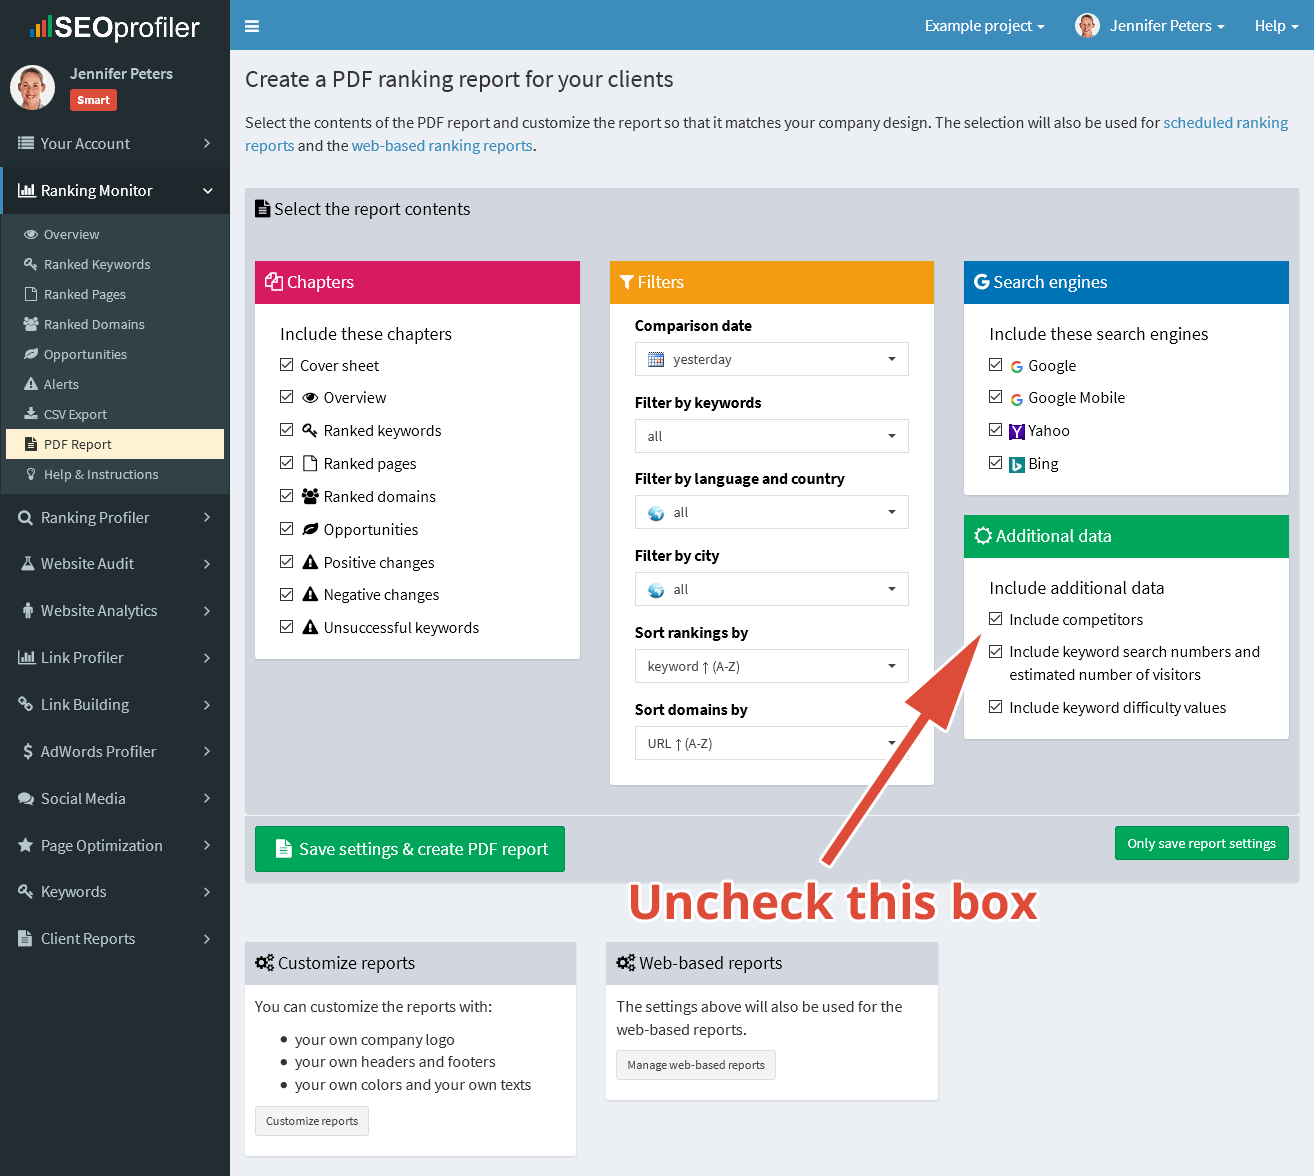The image size is (1314, 1176).
Task: Click the CSV Export download icon
Action: (31, 414)
